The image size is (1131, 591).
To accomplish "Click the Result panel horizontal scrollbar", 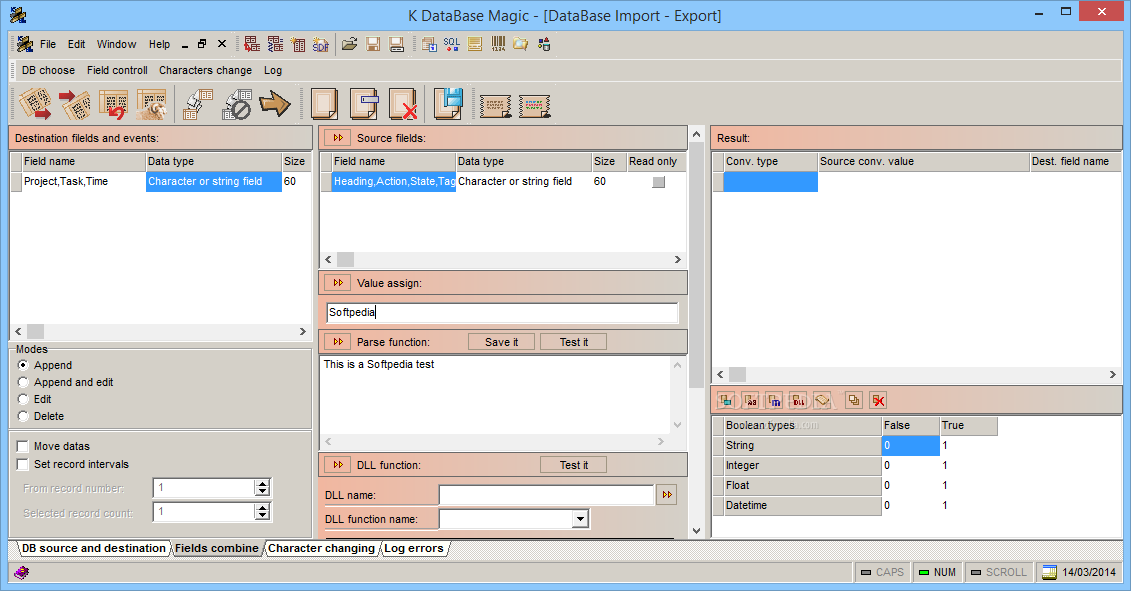I will [916, 375].
